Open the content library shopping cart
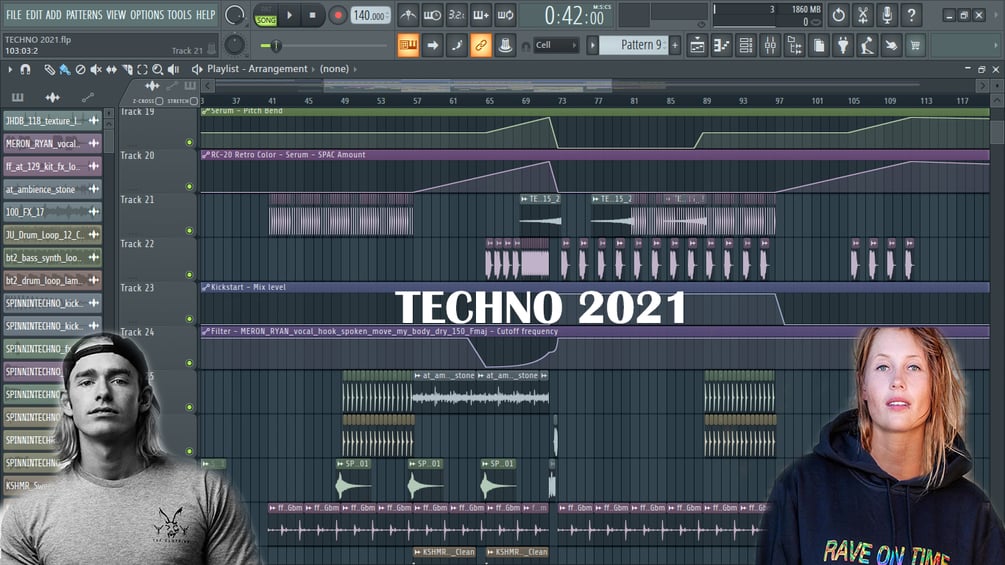 click(x=915, y=45)
